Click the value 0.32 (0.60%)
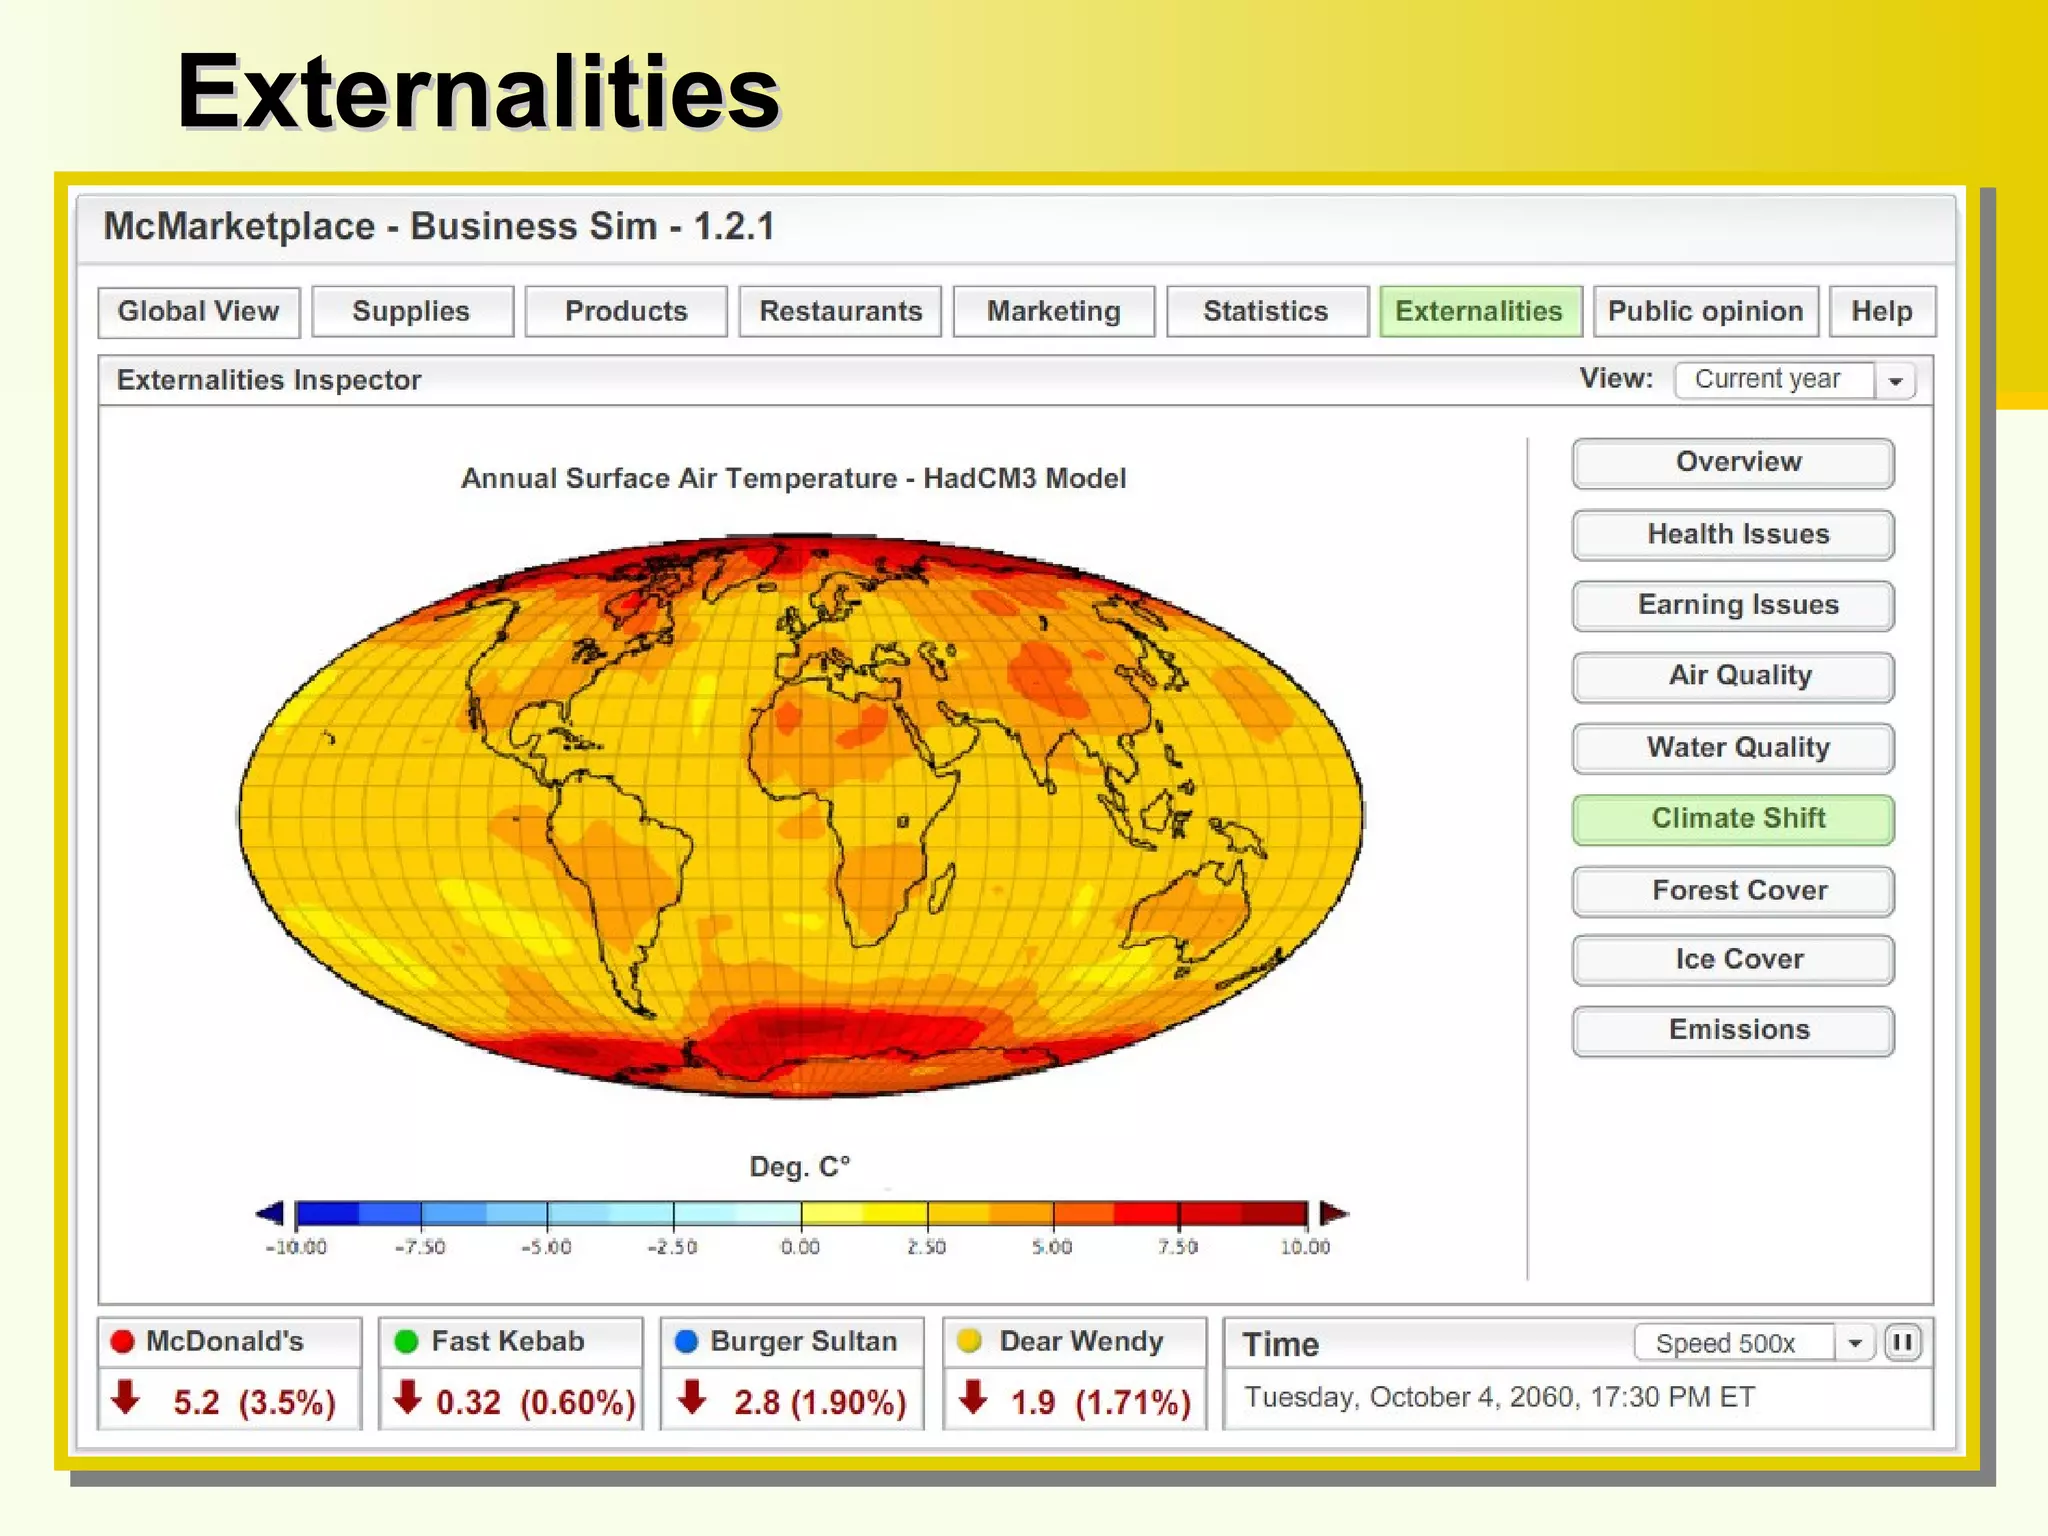2048x1536 pixels. 536,1402
